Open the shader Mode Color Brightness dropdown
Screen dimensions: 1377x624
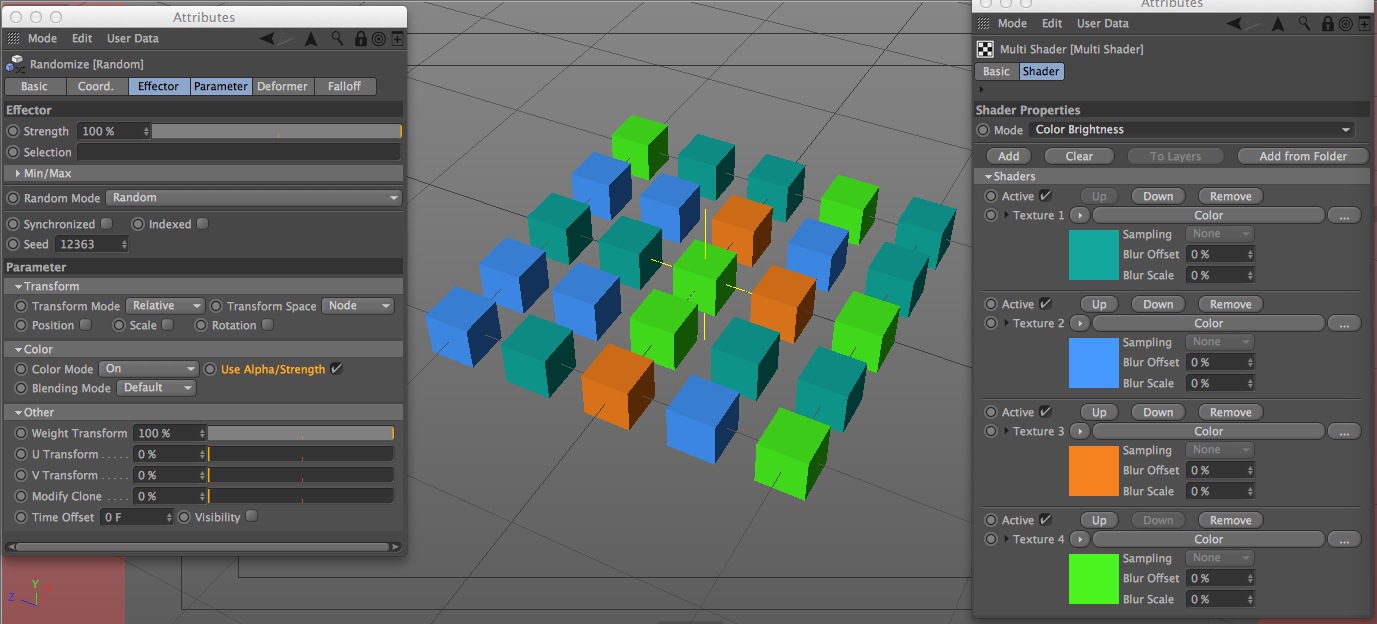pos(1192,130)
